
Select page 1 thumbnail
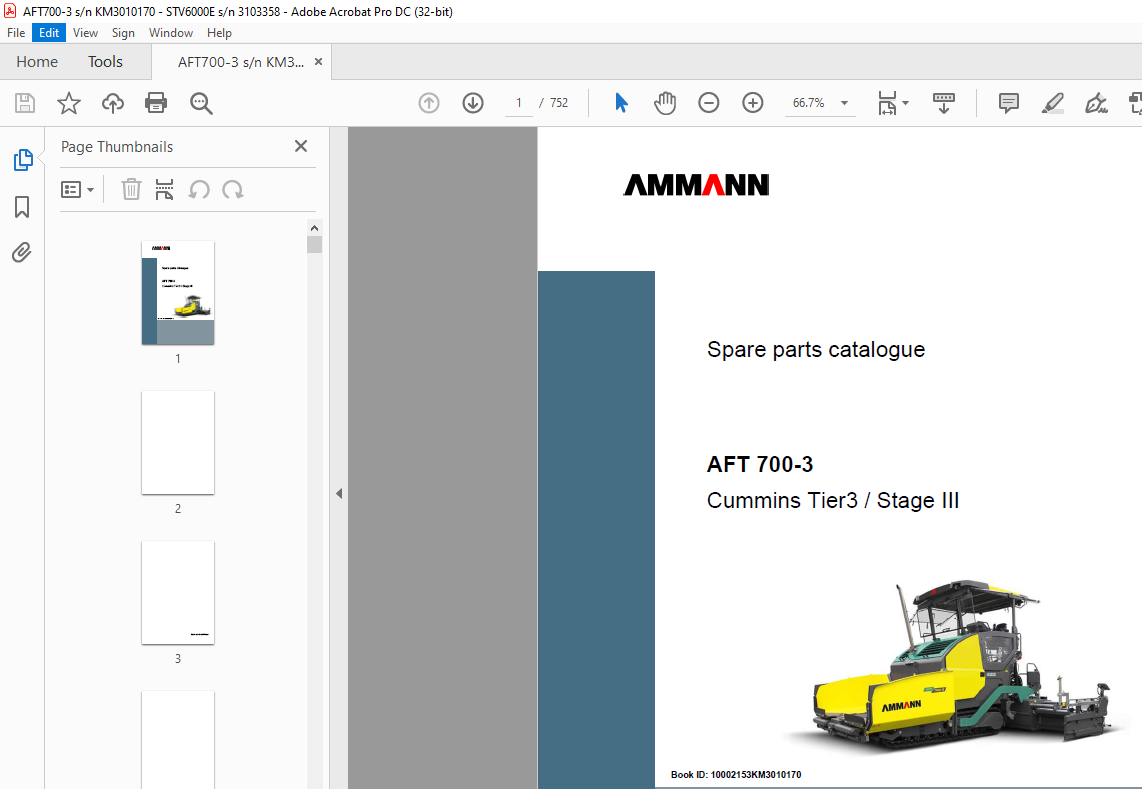click(x=178, y=292)
